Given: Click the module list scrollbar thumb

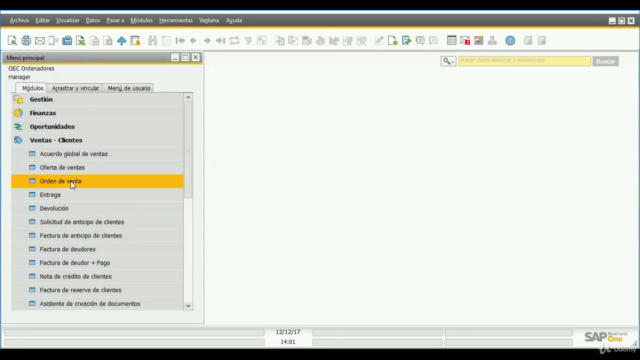Looking at the screenshot, I should [188, 150].
